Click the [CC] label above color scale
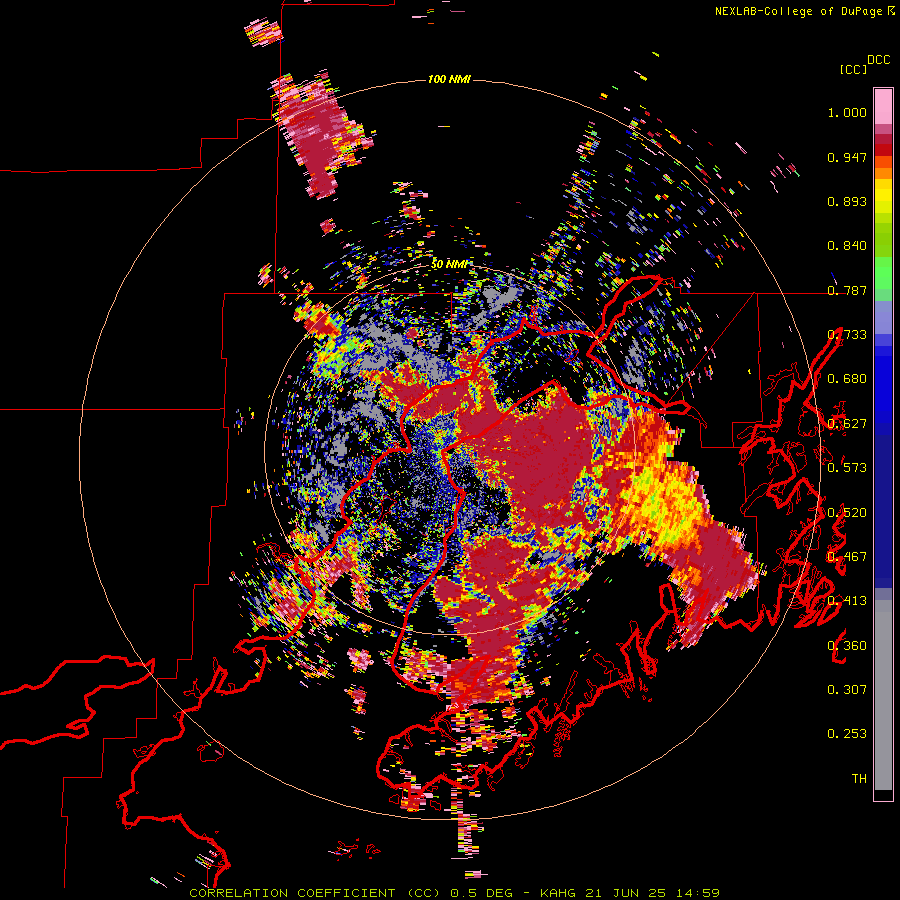 pyautogui.click(x=853, y=69)
